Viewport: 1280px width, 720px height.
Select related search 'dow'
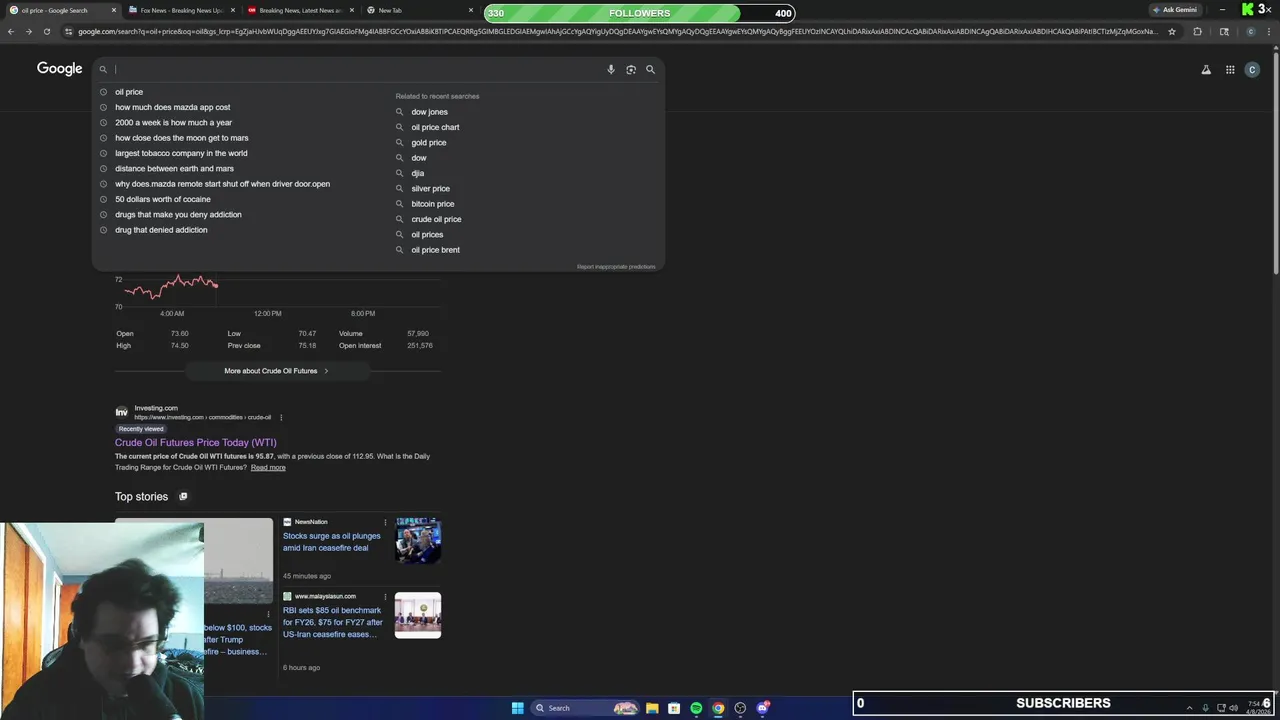click(418, 158)
